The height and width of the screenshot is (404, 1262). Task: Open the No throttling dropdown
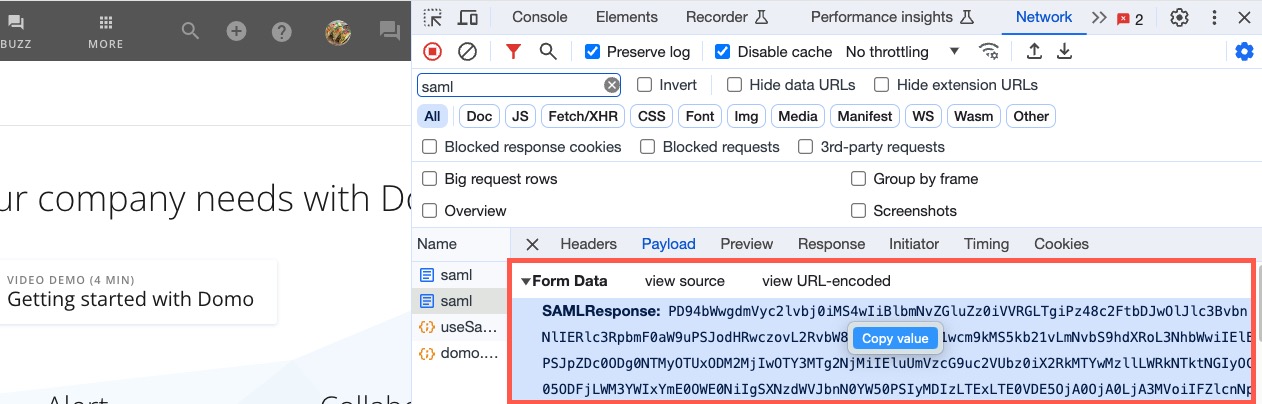coord(902,52)
